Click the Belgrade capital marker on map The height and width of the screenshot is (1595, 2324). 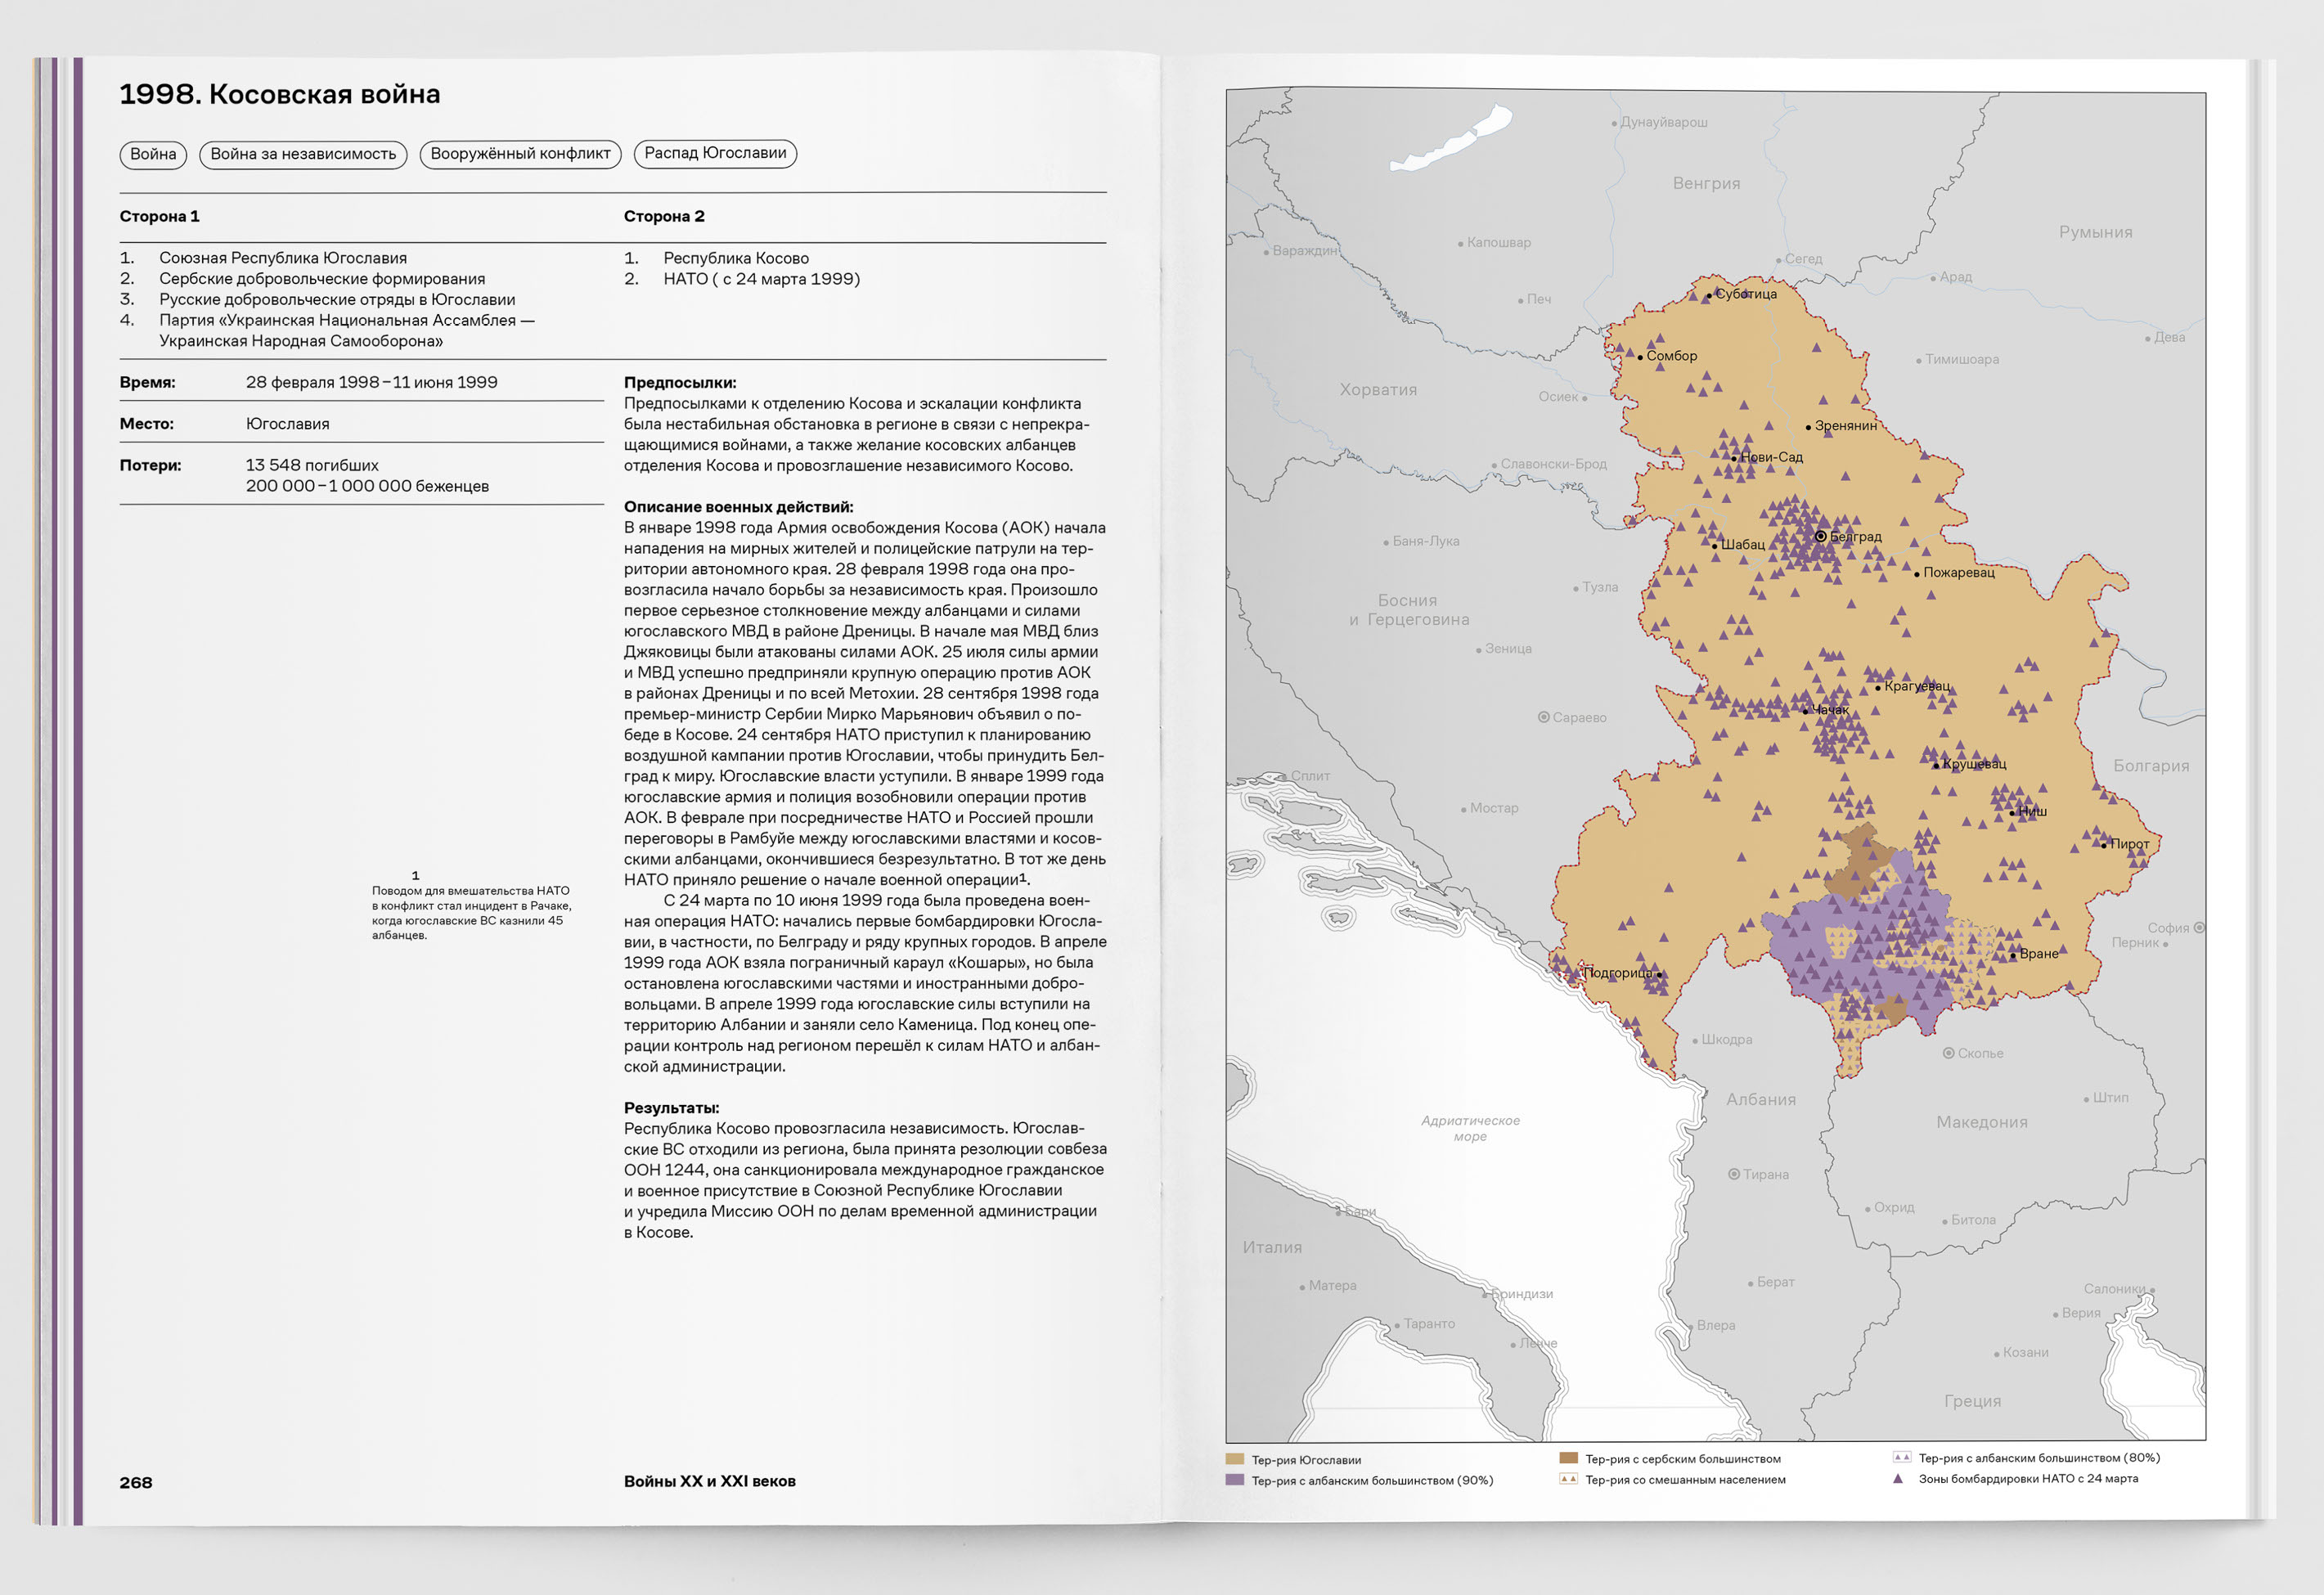pos(1820,537)
